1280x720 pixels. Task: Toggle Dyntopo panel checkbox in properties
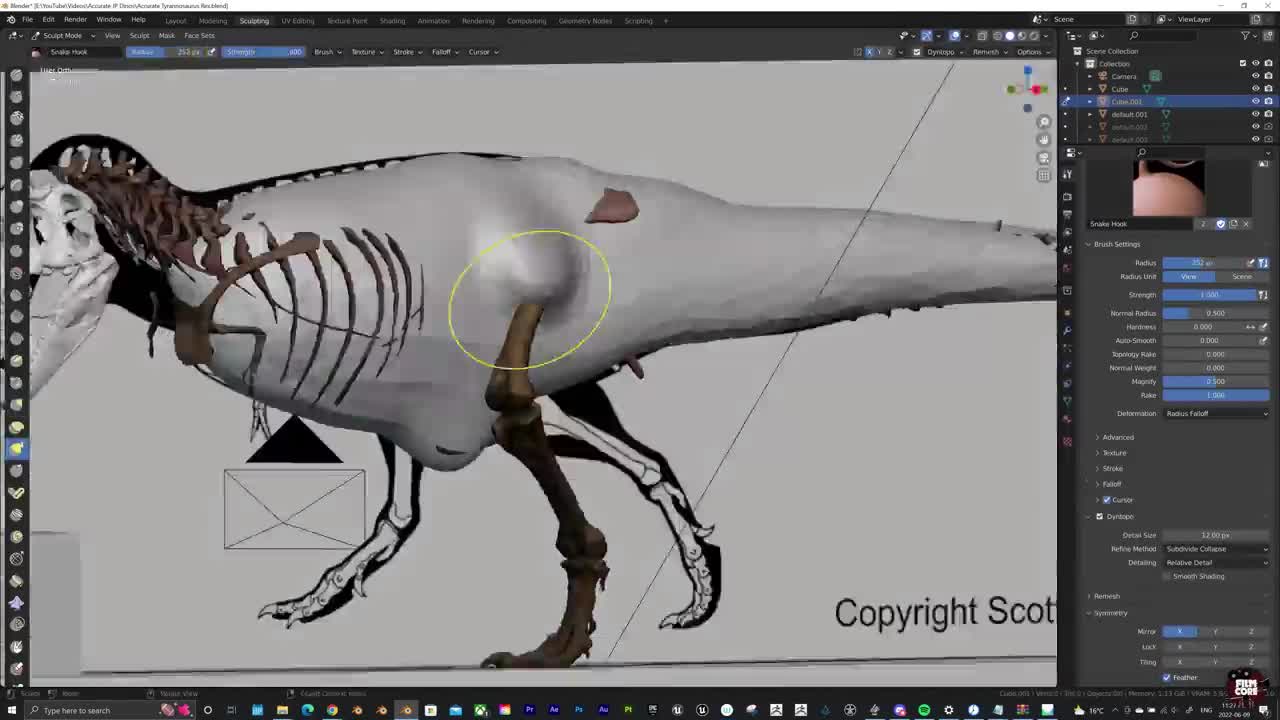[1099, 517]
